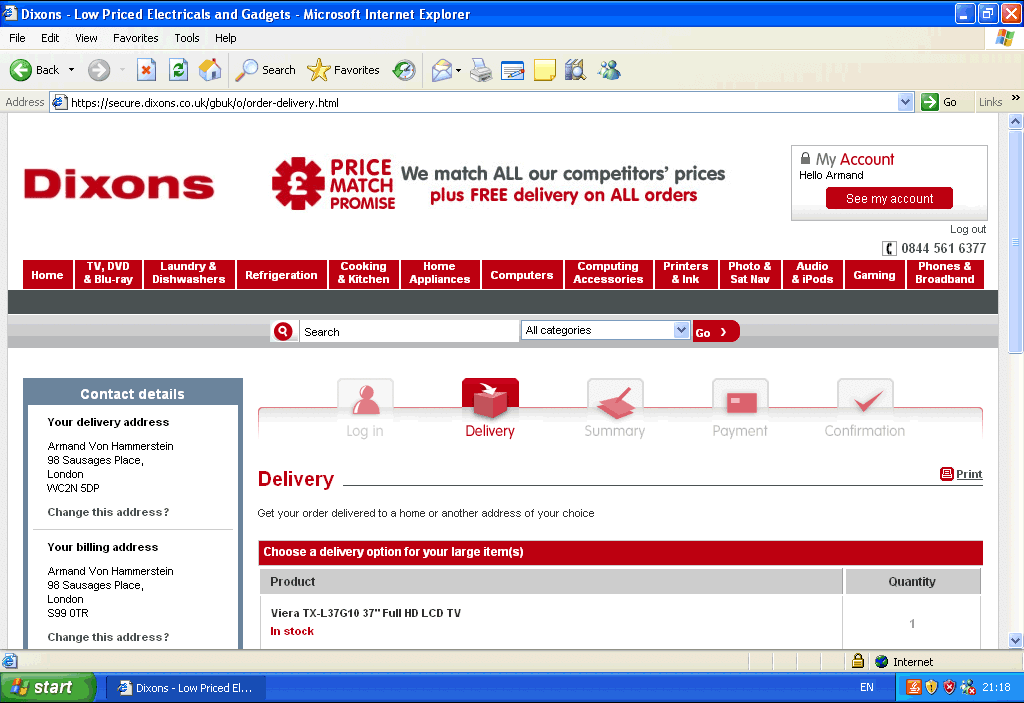The height and width of the screenshot is (703, 1024).
Task: Refresh the page using the Refresh icon
Action: coord(178,70)
